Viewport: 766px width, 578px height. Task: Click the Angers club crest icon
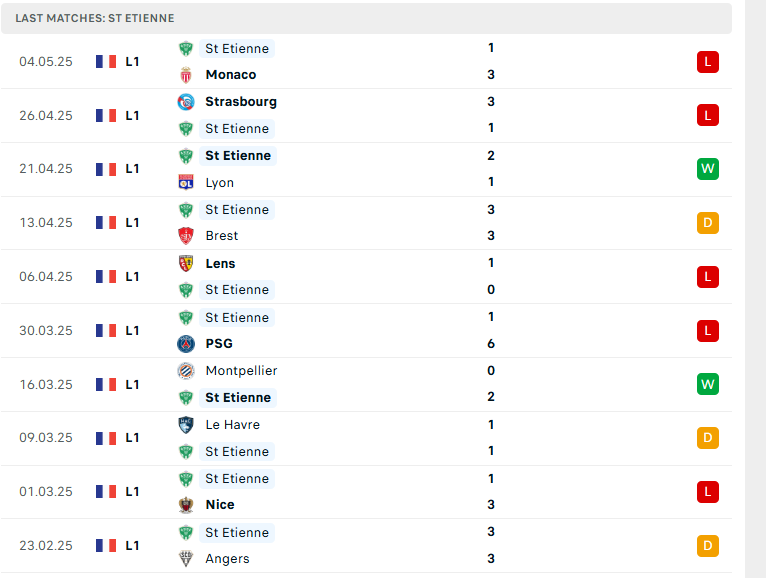186,558
